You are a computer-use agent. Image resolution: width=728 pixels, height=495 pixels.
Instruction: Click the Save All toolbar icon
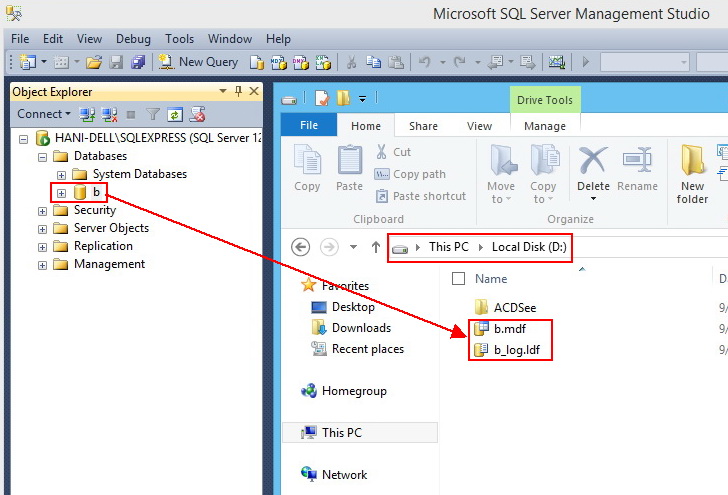(138, 62)
